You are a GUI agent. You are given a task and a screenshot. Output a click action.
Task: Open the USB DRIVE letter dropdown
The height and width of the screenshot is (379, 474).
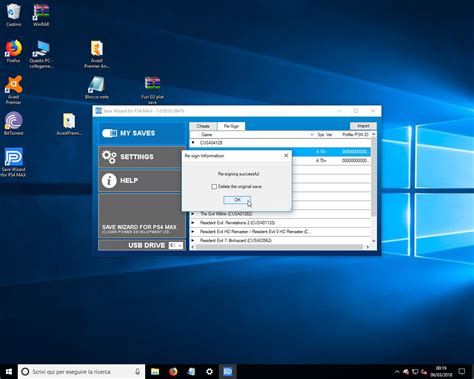point(176,246)
